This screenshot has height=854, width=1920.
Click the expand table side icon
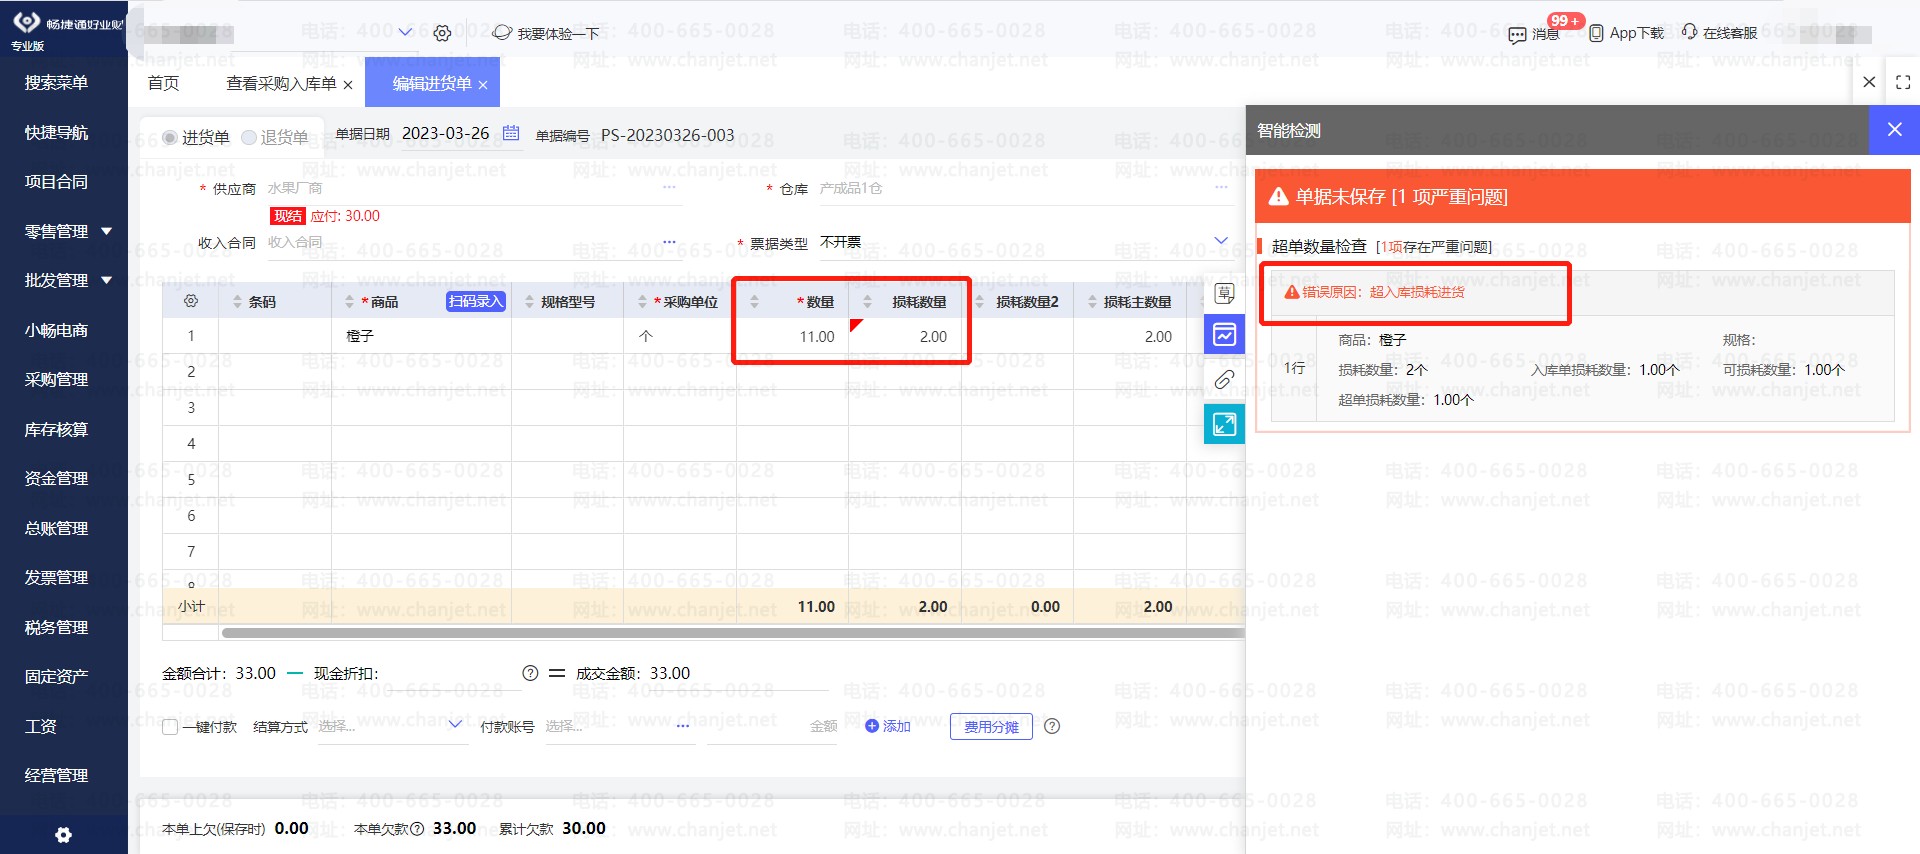click(x=1224, y=424)
